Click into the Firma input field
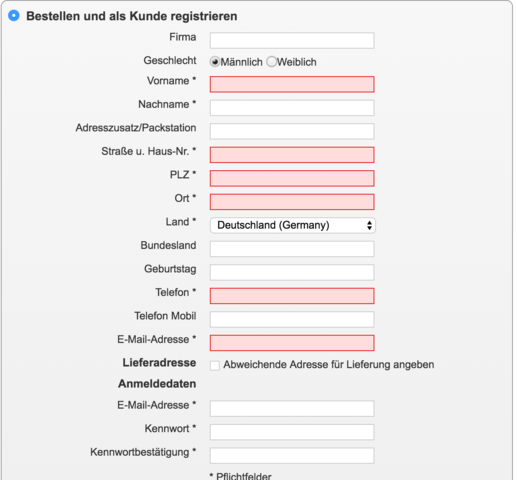 (x=292, y=40)
